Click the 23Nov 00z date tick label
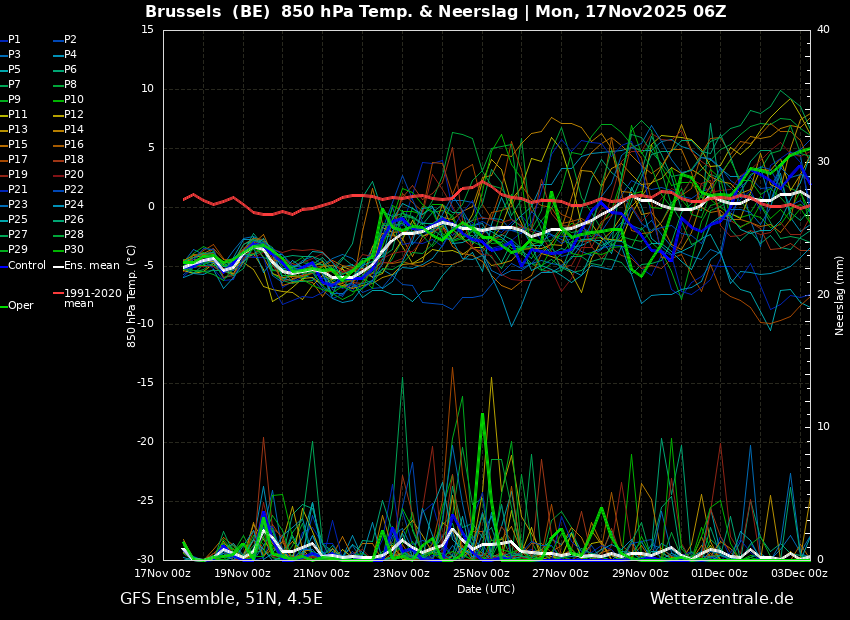The width and height of the screenshot is (850, 620). click(402, 573)
